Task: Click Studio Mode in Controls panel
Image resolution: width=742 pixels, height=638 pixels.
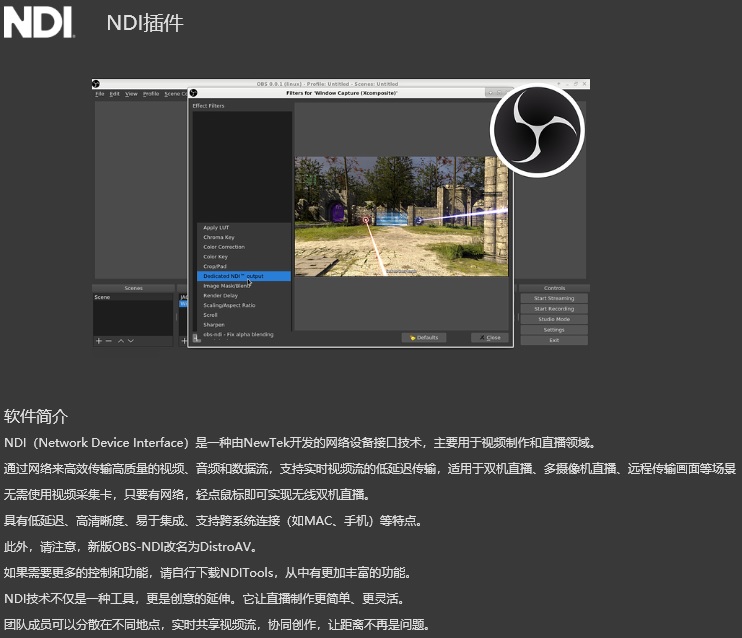Action: tap(554, 319)
